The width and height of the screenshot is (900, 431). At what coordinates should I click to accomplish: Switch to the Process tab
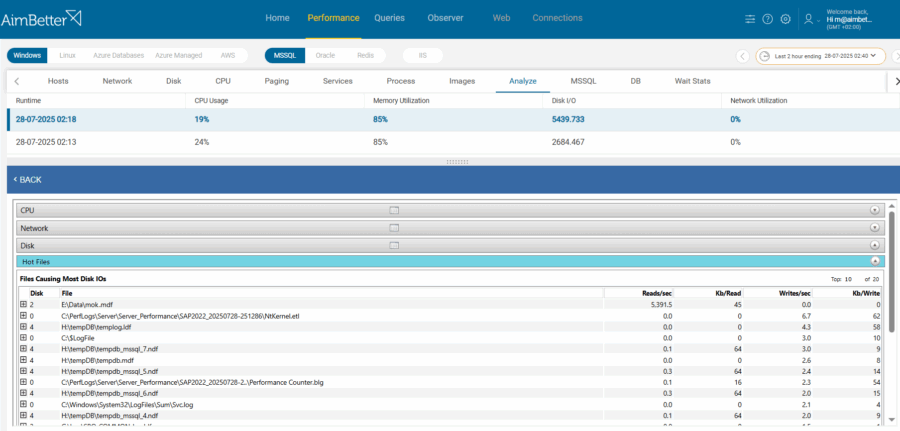click(401, 81)
